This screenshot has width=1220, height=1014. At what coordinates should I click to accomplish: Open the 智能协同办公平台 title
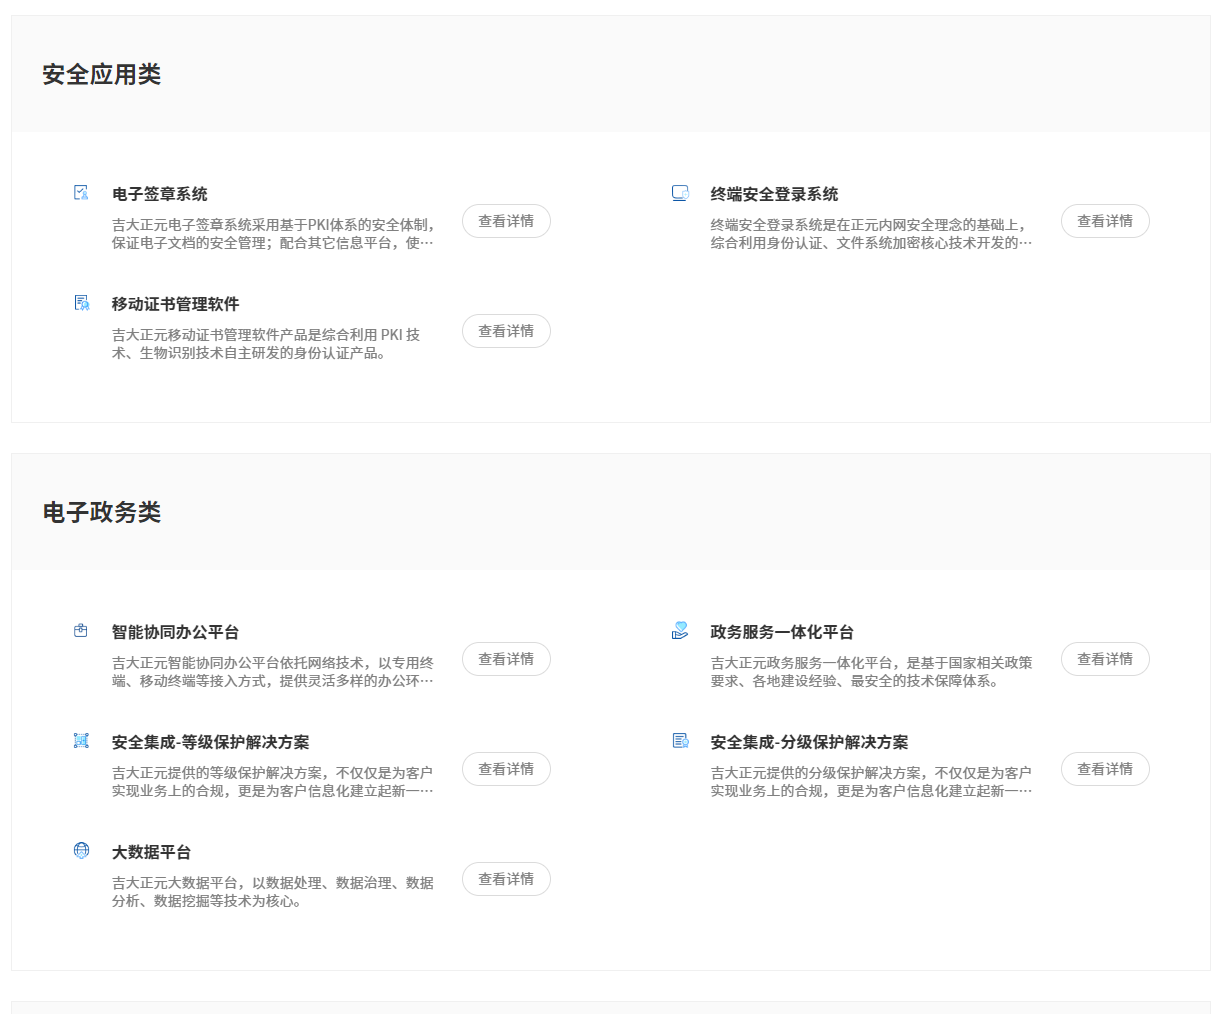(x=176, y=632)
